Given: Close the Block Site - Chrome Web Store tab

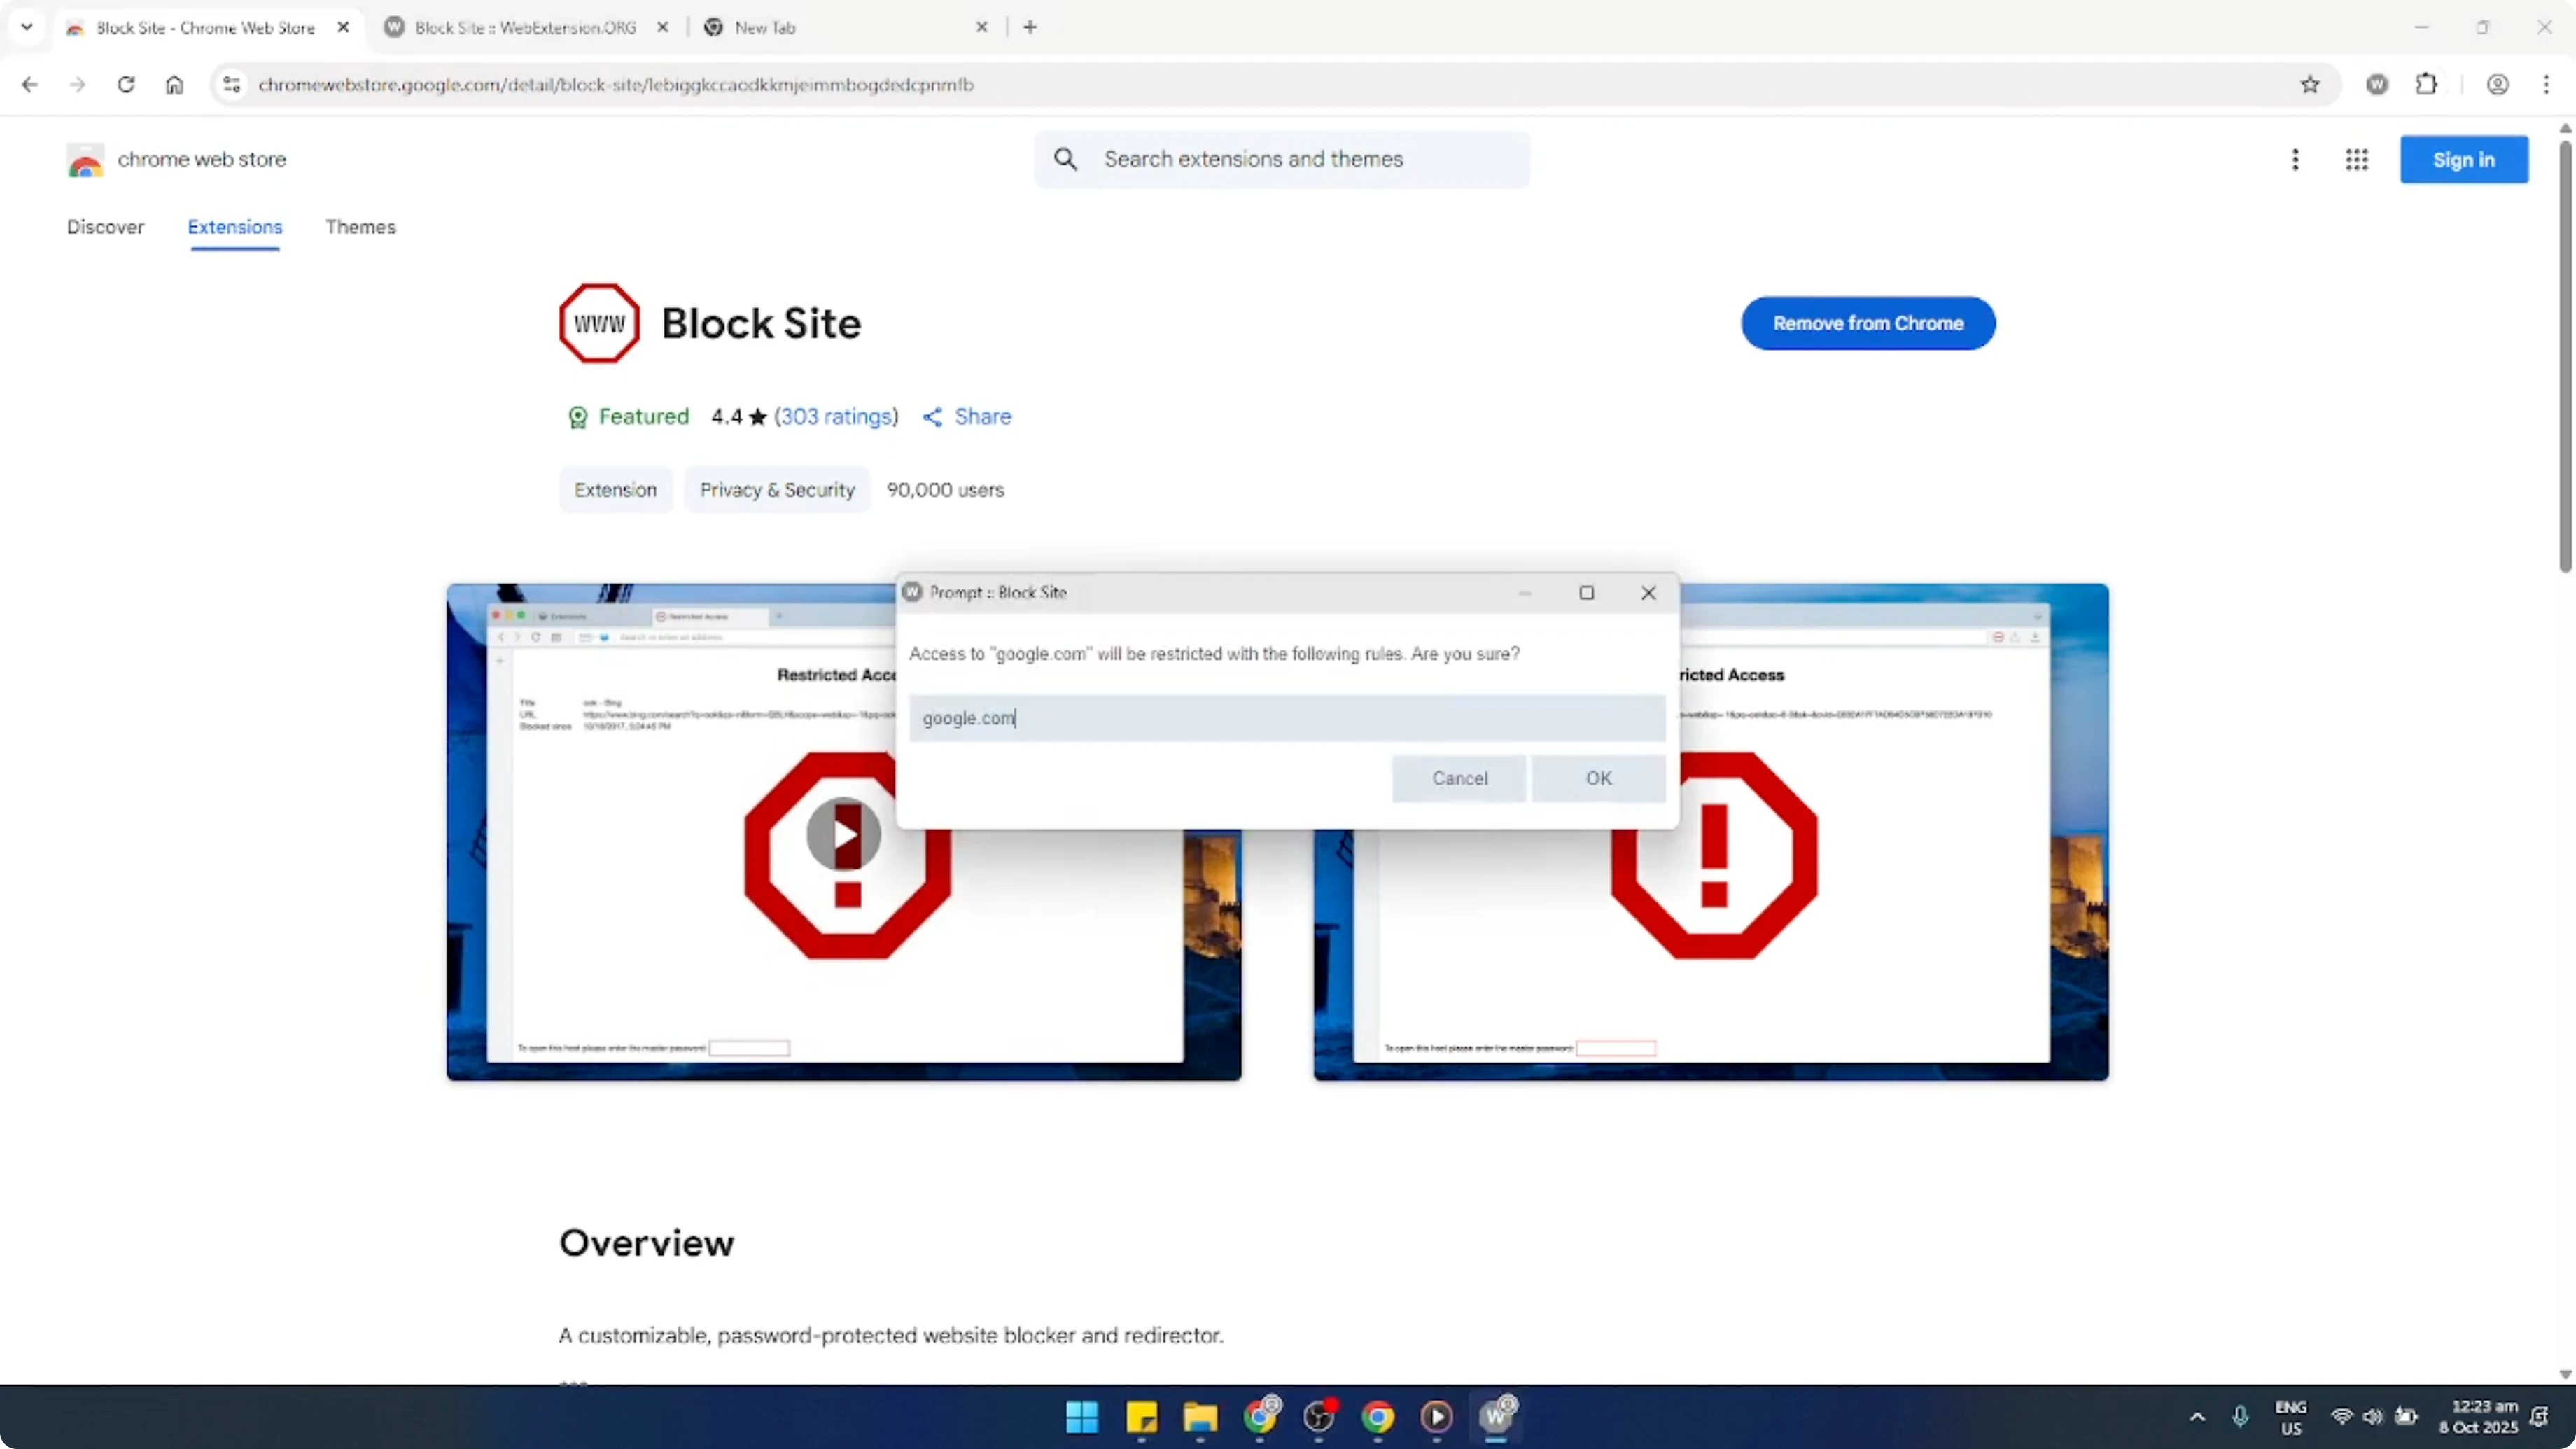Looking at the screenshot, I should click(343, 28).
